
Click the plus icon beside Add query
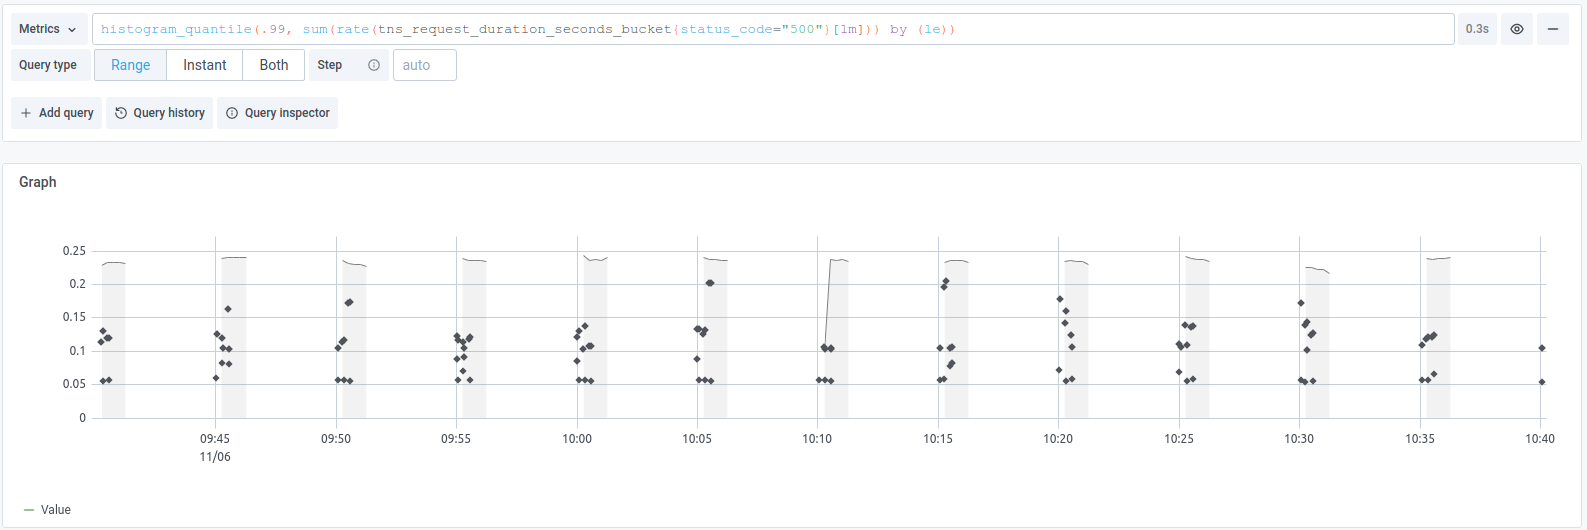point(26,113)
